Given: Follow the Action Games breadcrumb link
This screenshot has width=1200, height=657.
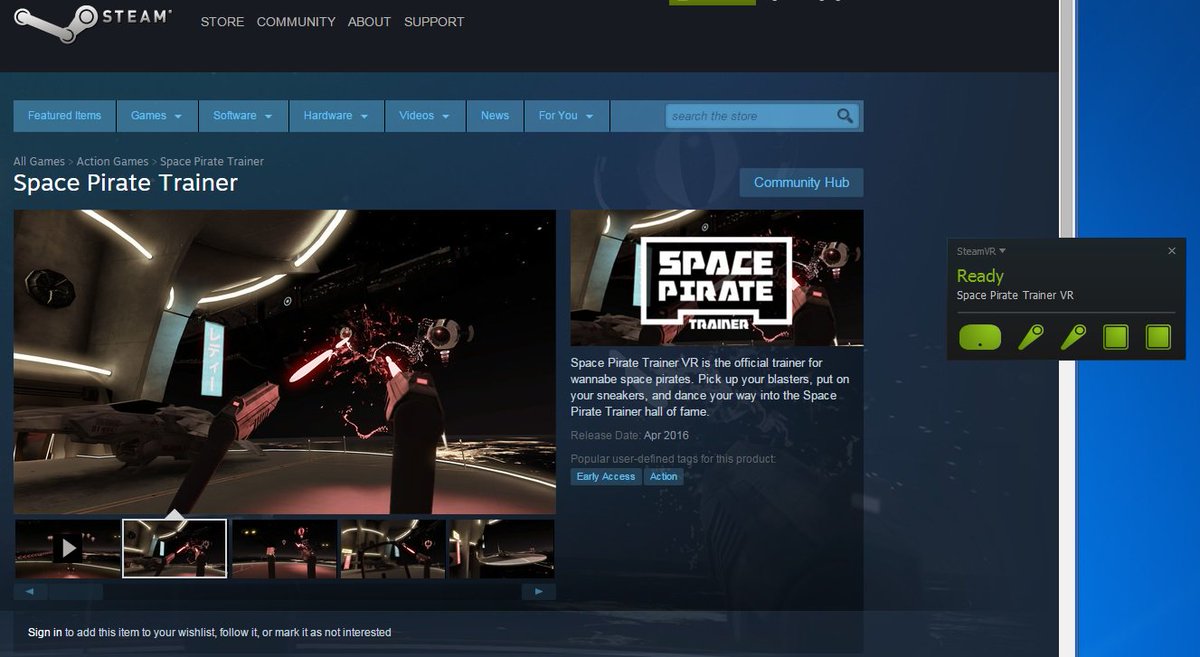Looking at the screenshot, I should tap(112, 161).
